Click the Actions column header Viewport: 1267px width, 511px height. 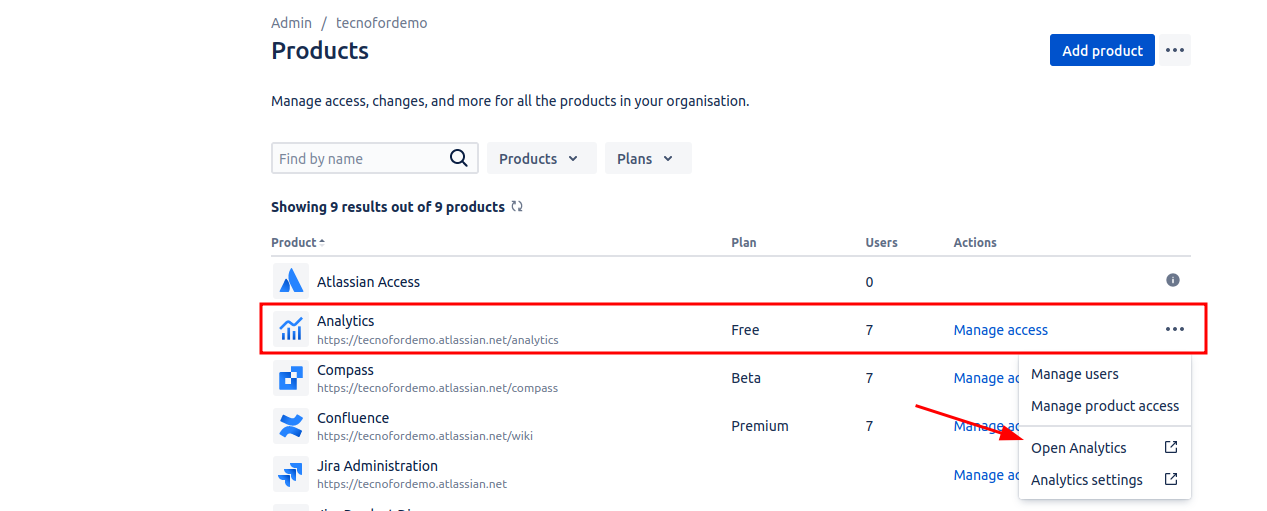tap(975, 242)
